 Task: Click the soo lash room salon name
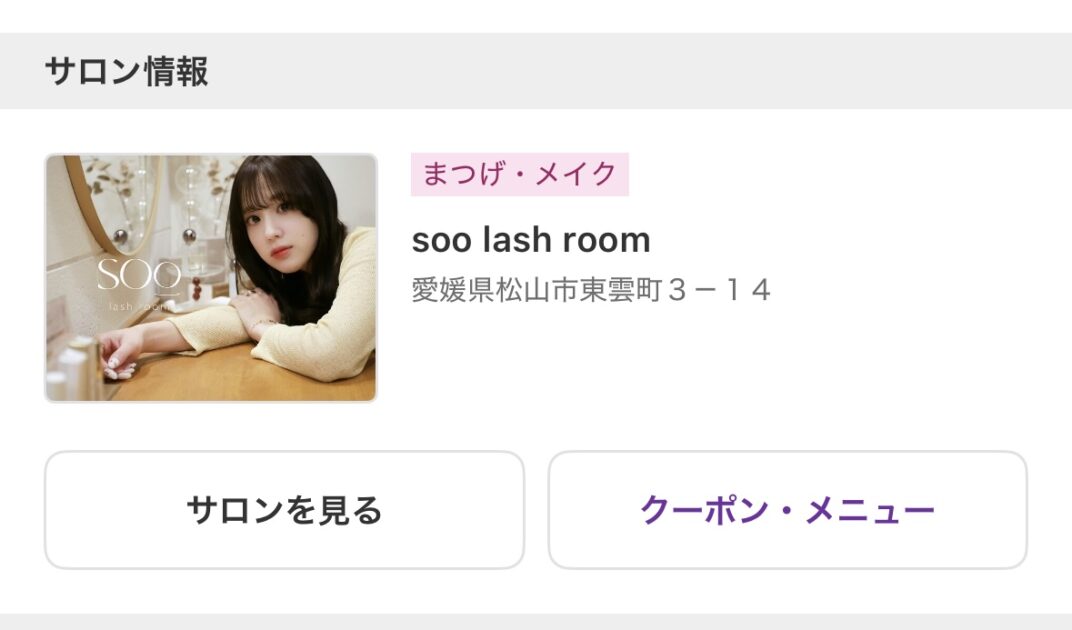click(531, 239)
